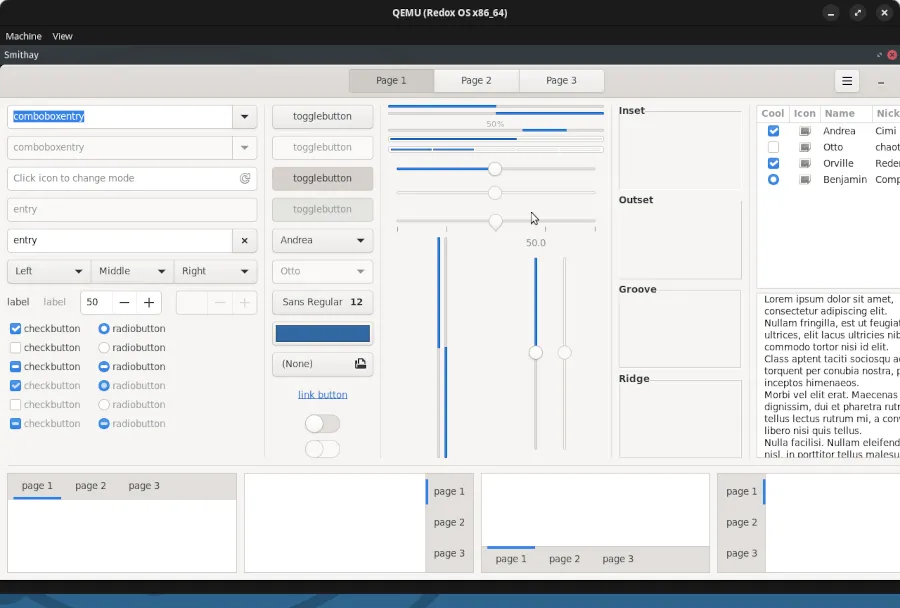
Task: Click the minus button beside the 50 spinbox
Action: tap(124, 302)
